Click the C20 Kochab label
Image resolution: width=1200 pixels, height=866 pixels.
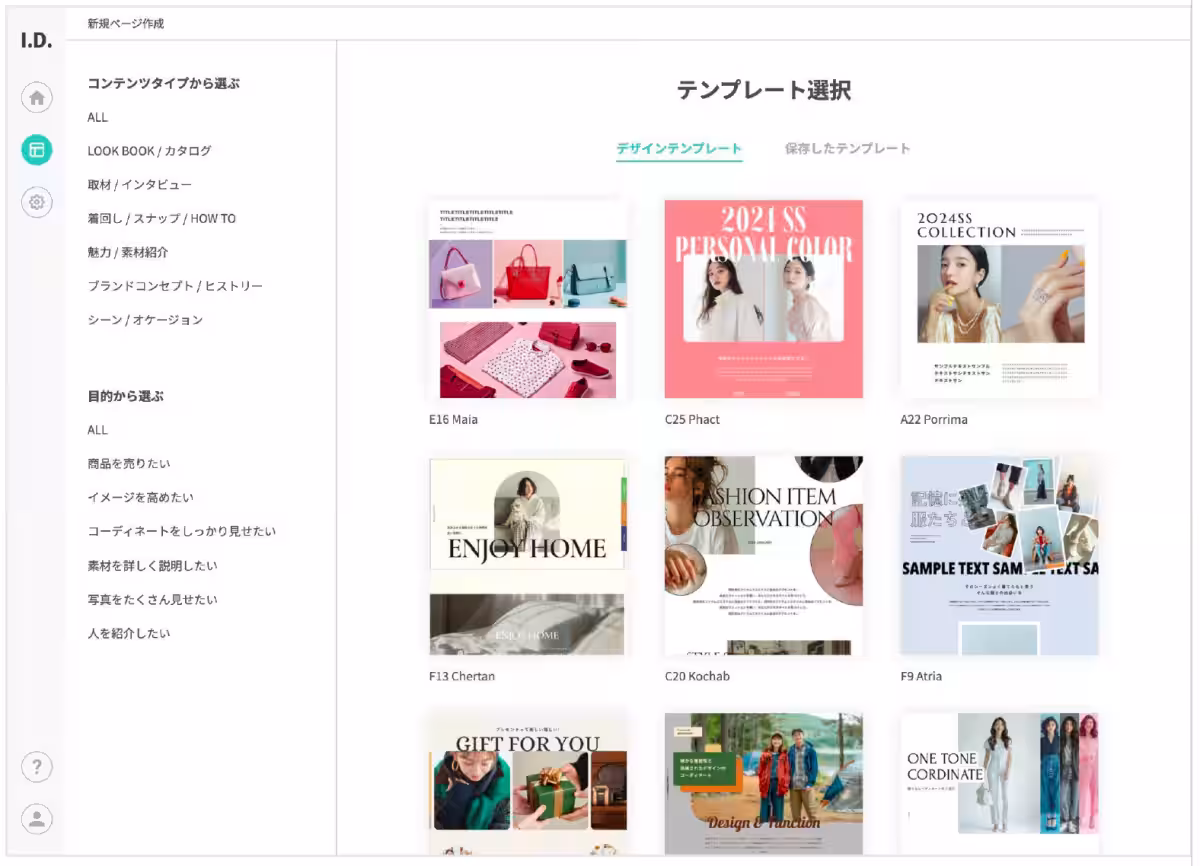point(697,676)
